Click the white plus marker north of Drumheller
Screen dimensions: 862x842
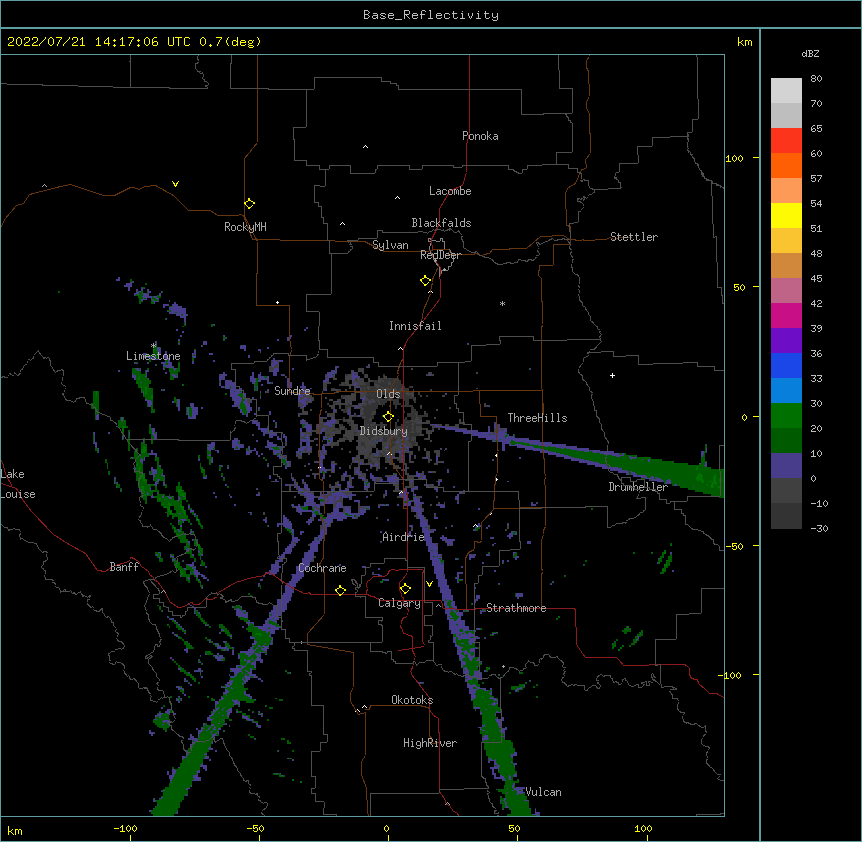point(612,375)
